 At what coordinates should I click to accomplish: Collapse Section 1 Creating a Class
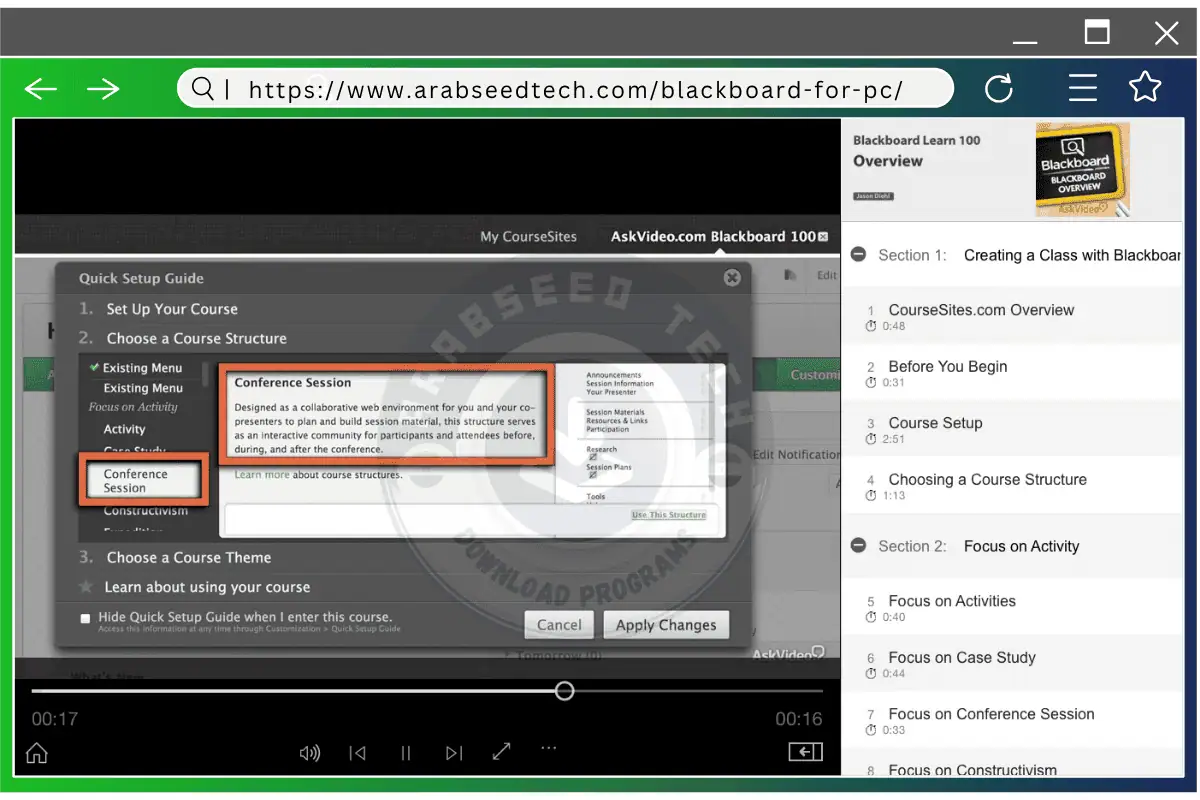pos(858,255)
